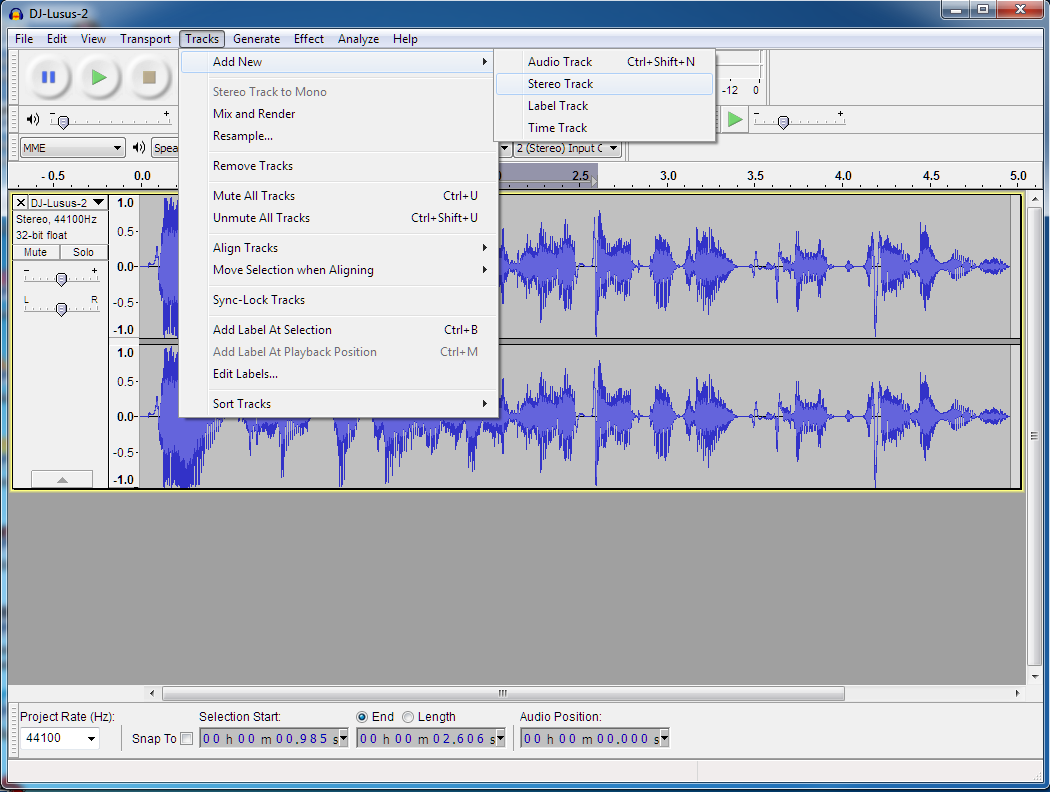
Task: Close the DJ-Lusus-2 track via its X icon
Action: pyautogui.click(x=20, y=202)
